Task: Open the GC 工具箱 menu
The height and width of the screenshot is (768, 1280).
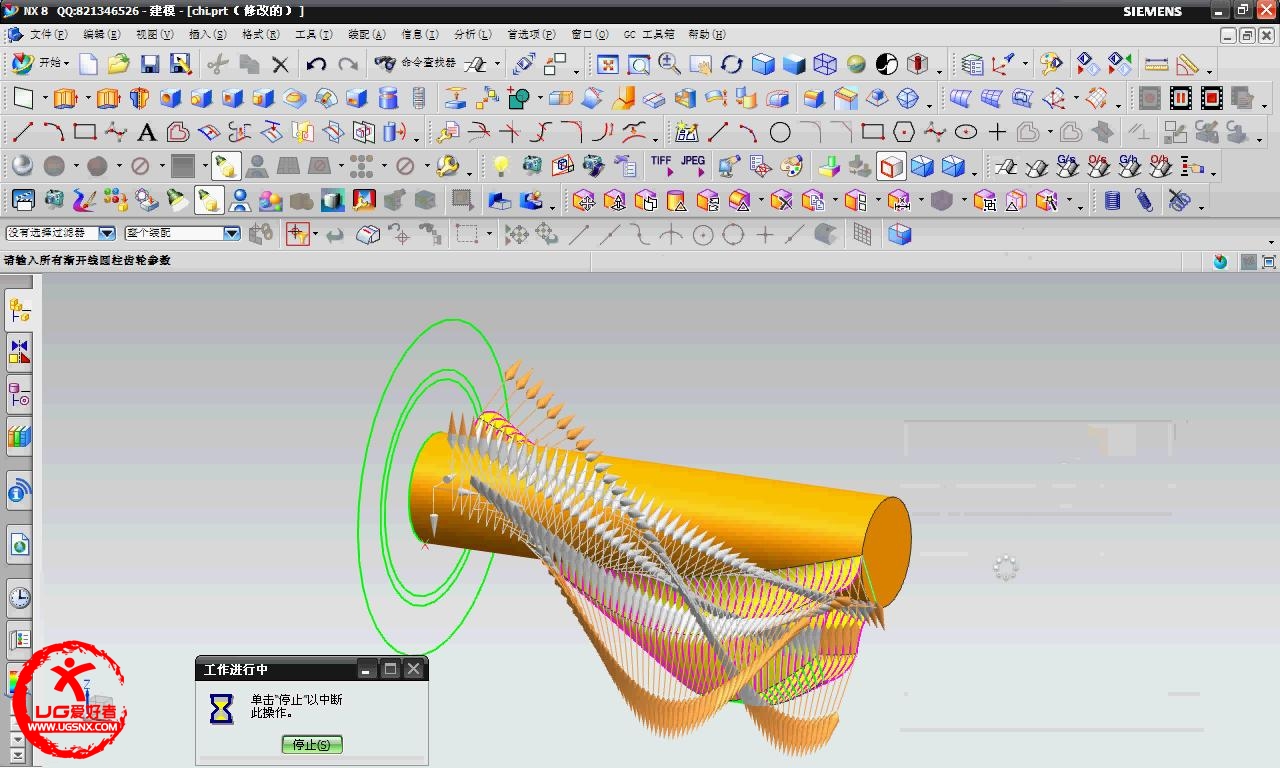Action: tap(649, 34)
